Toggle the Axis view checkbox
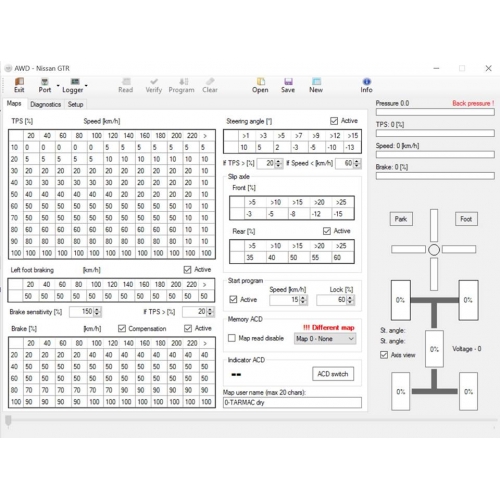This screenshot has width=500, height=500. pyautogui.click(x=384, y=355)
